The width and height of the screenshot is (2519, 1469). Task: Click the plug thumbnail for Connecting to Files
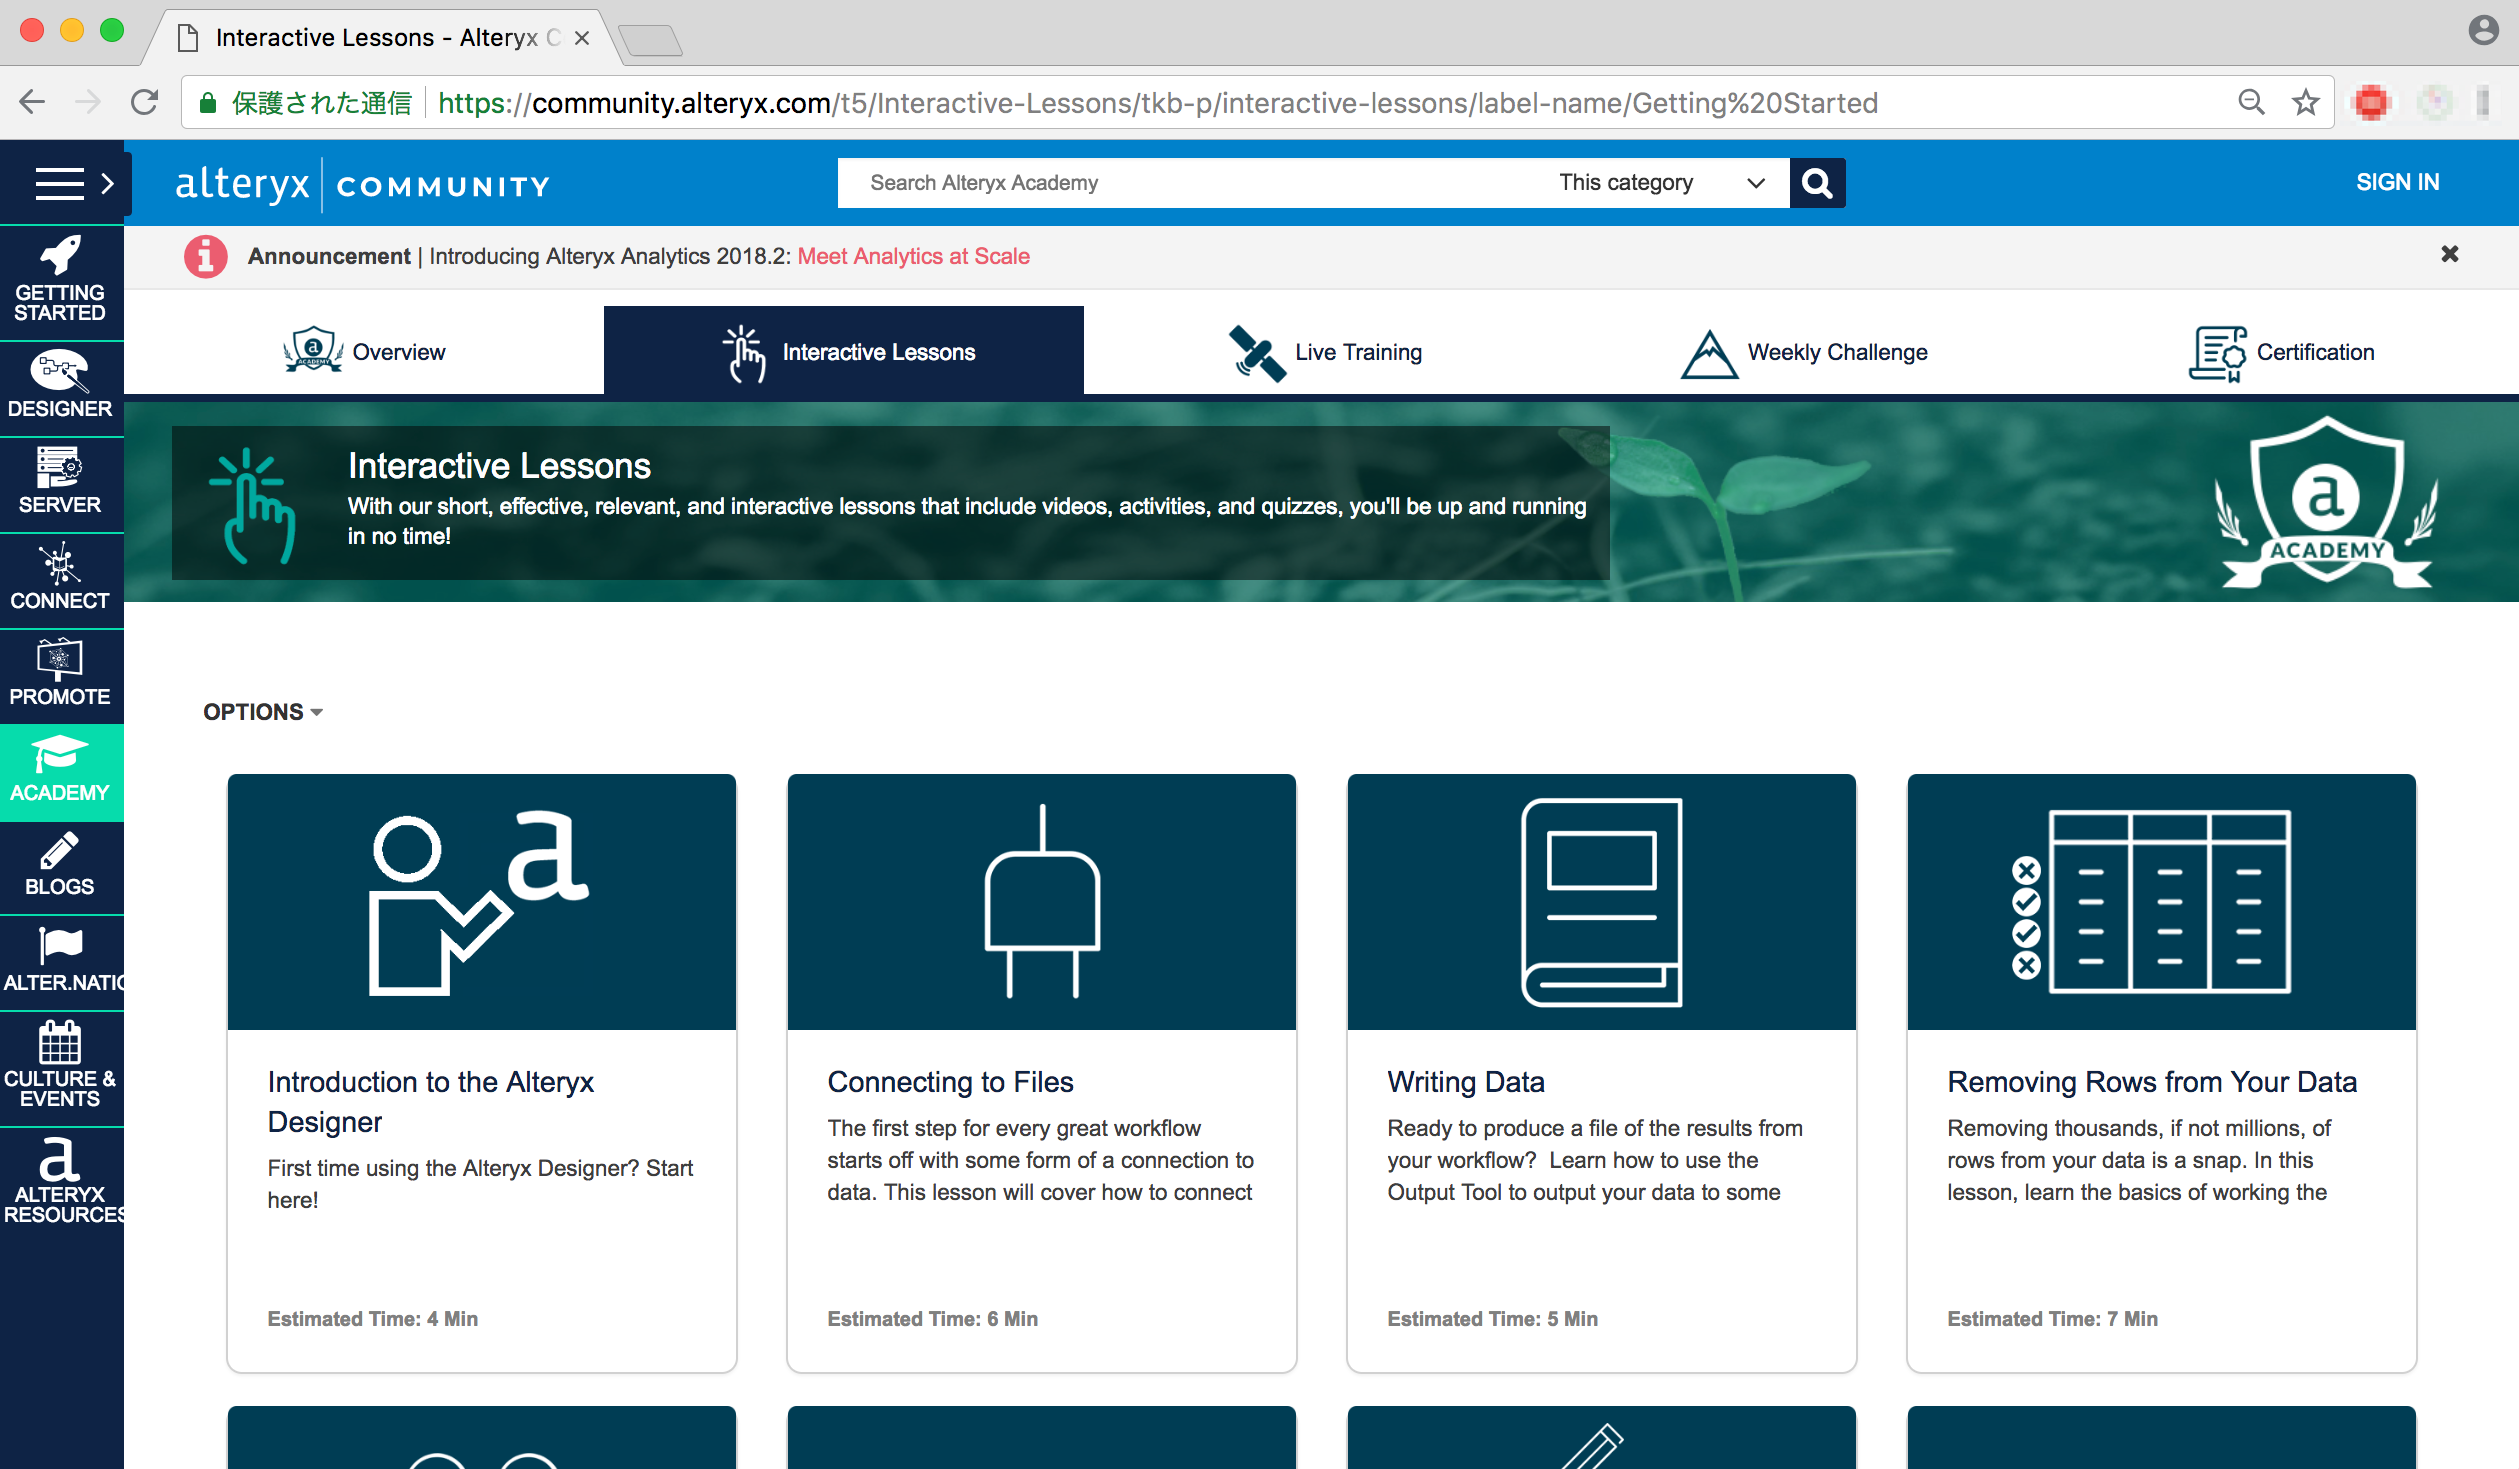click(1041, 902)
